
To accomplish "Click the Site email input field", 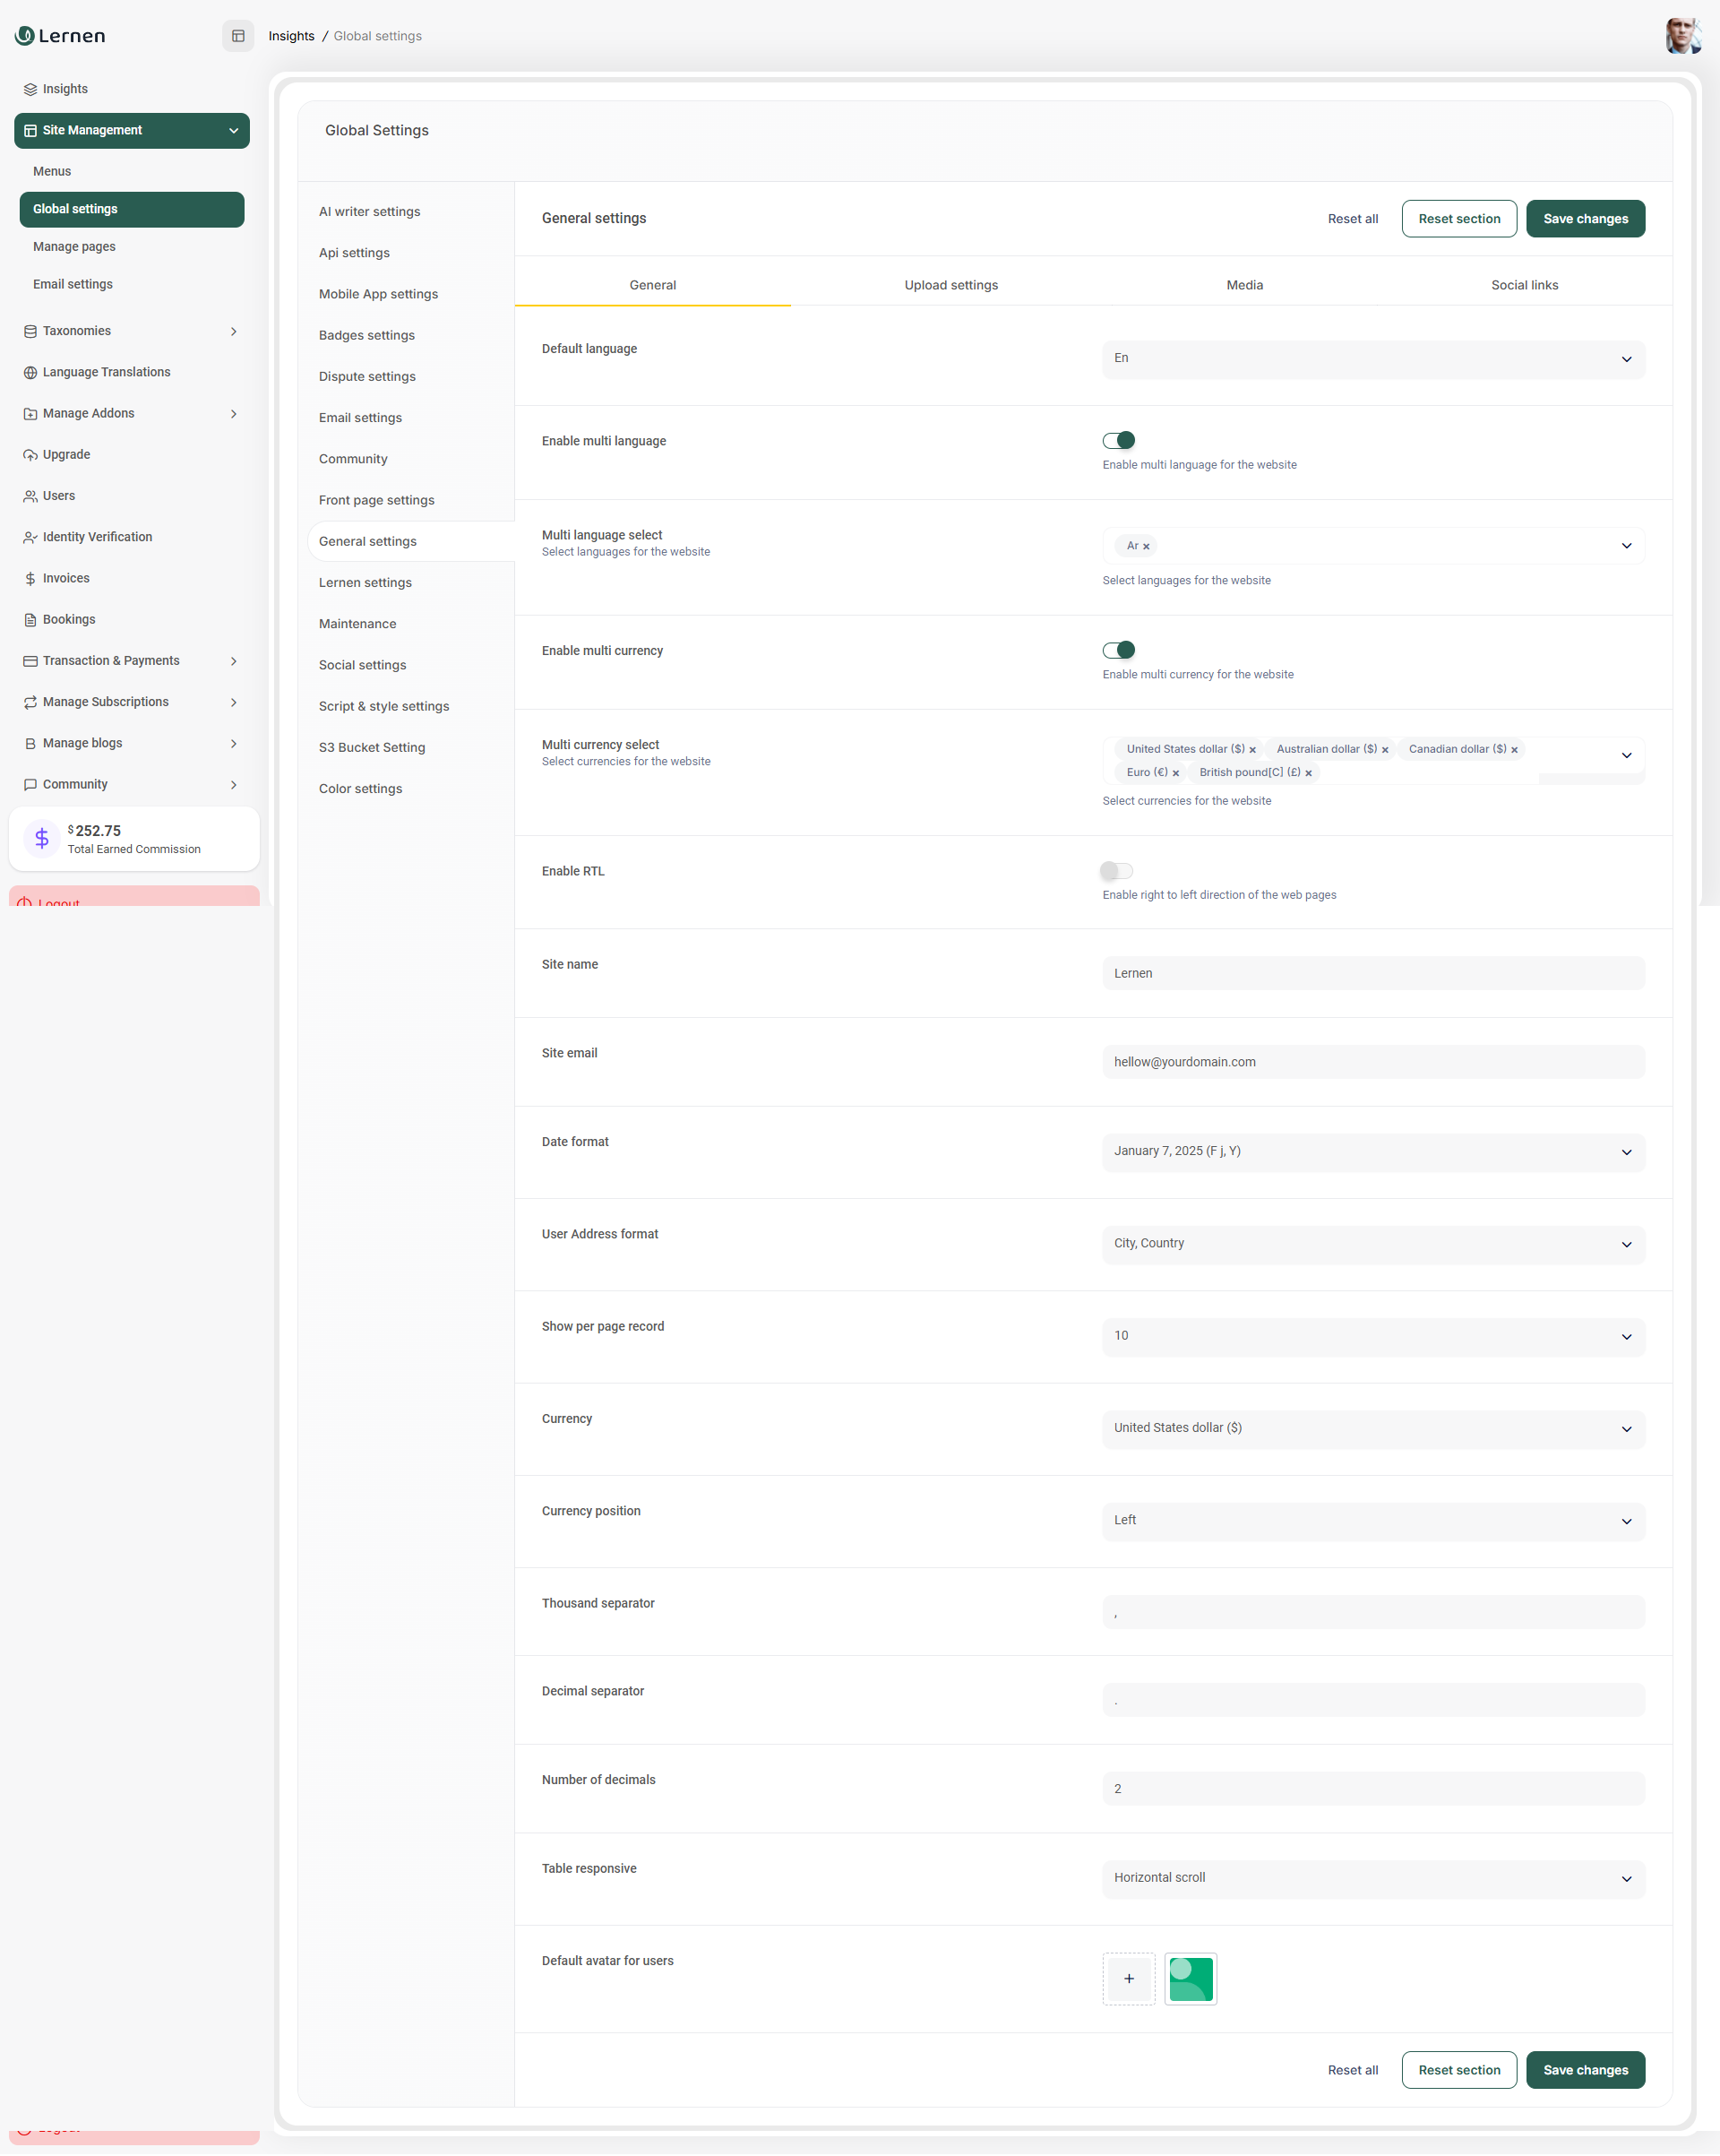I will coord(1372,1062).
